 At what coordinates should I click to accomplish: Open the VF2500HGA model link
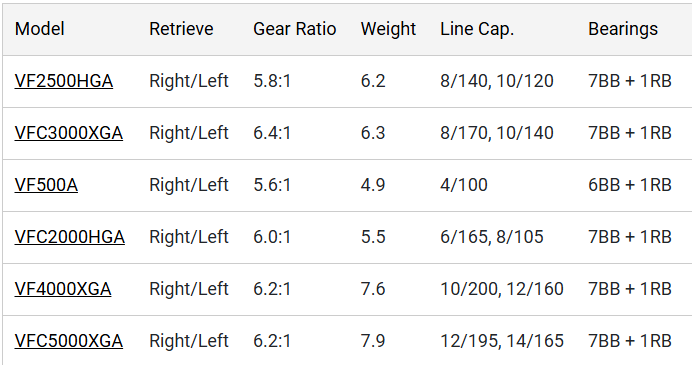64,81
